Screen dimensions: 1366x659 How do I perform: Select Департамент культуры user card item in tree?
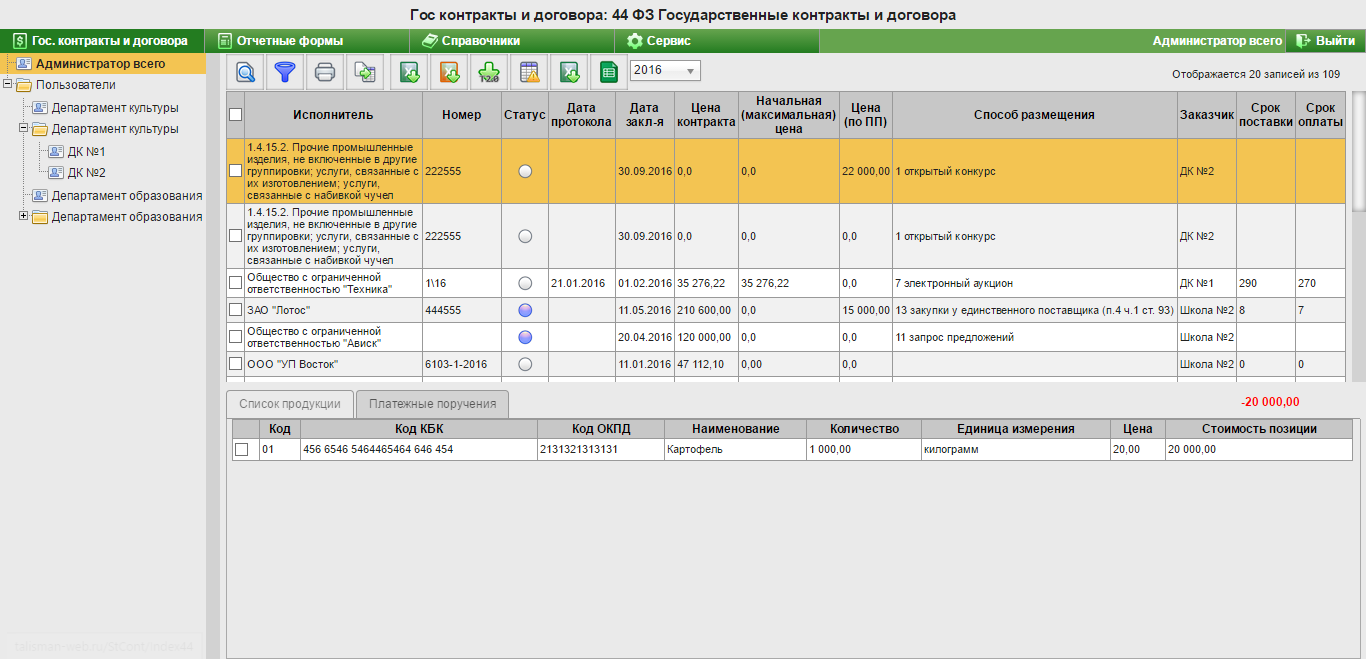tap(115, 107)
